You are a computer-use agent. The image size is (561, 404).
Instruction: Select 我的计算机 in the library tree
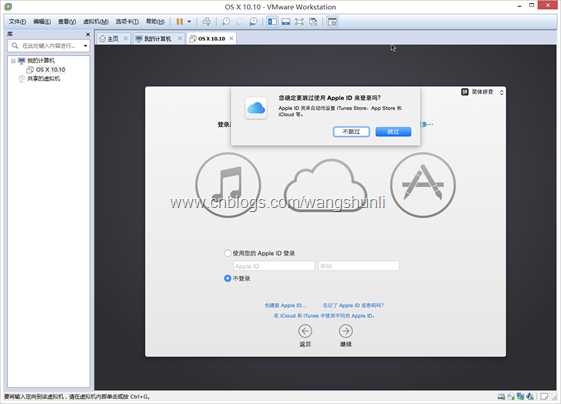[41, 60]
